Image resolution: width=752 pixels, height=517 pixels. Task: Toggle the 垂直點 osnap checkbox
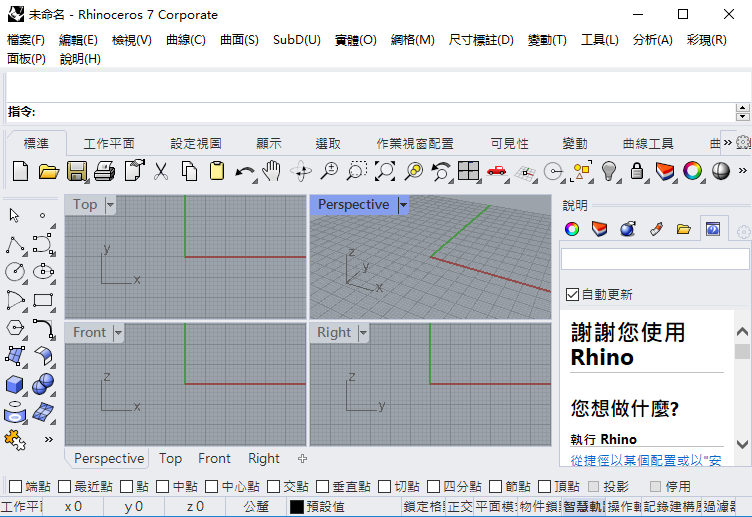(x=322, y=487)
